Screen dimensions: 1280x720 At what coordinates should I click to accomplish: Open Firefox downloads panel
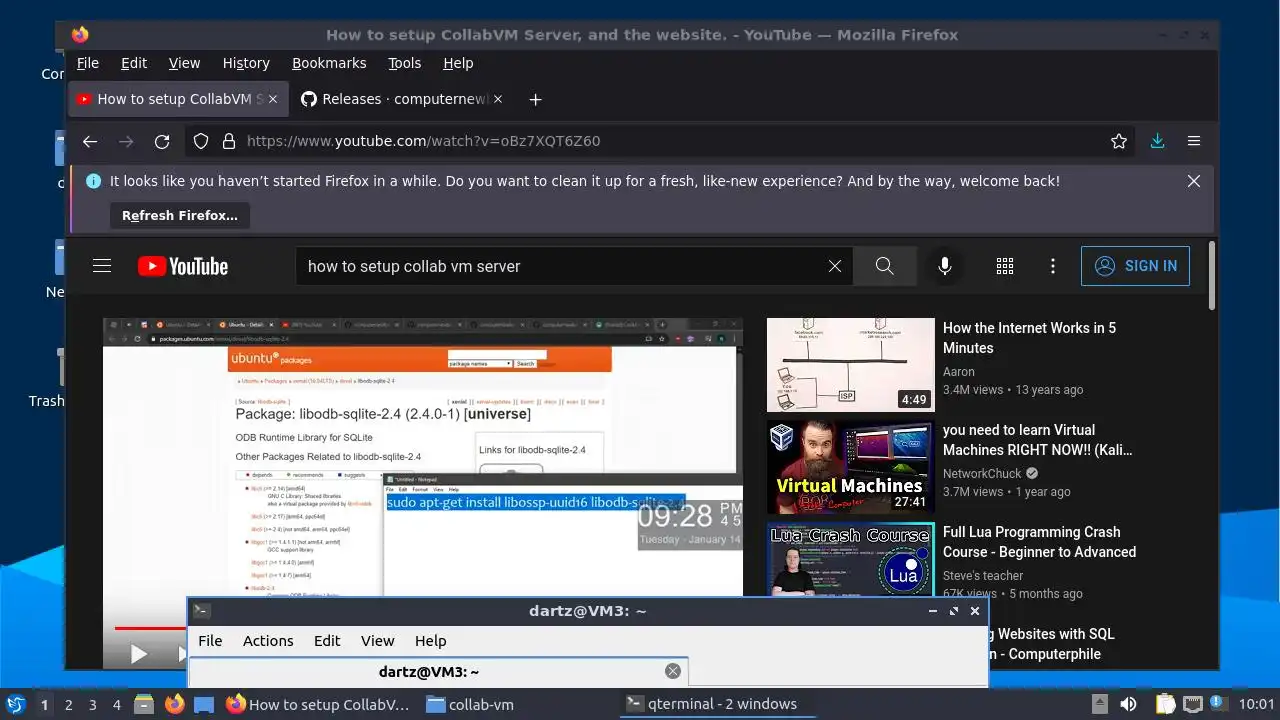click(1157, 141)
